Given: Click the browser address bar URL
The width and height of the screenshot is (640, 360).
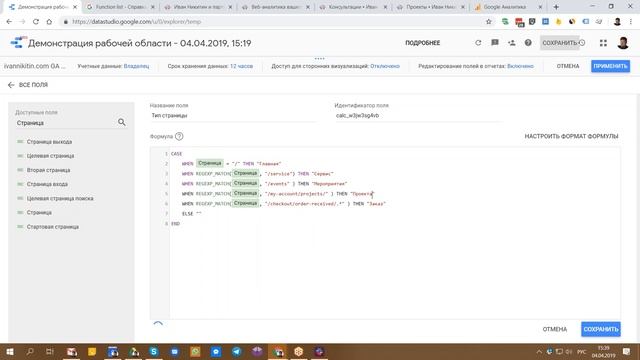Looking at the screenshot, I should point(136,22).
